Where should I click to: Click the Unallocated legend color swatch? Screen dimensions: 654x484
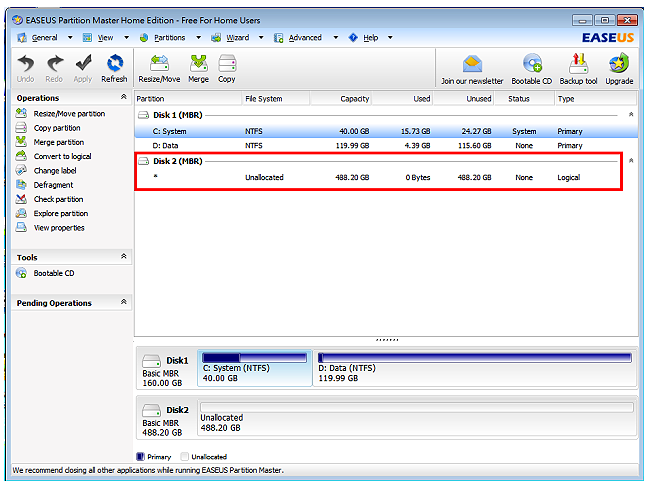[x=185, y=456]
